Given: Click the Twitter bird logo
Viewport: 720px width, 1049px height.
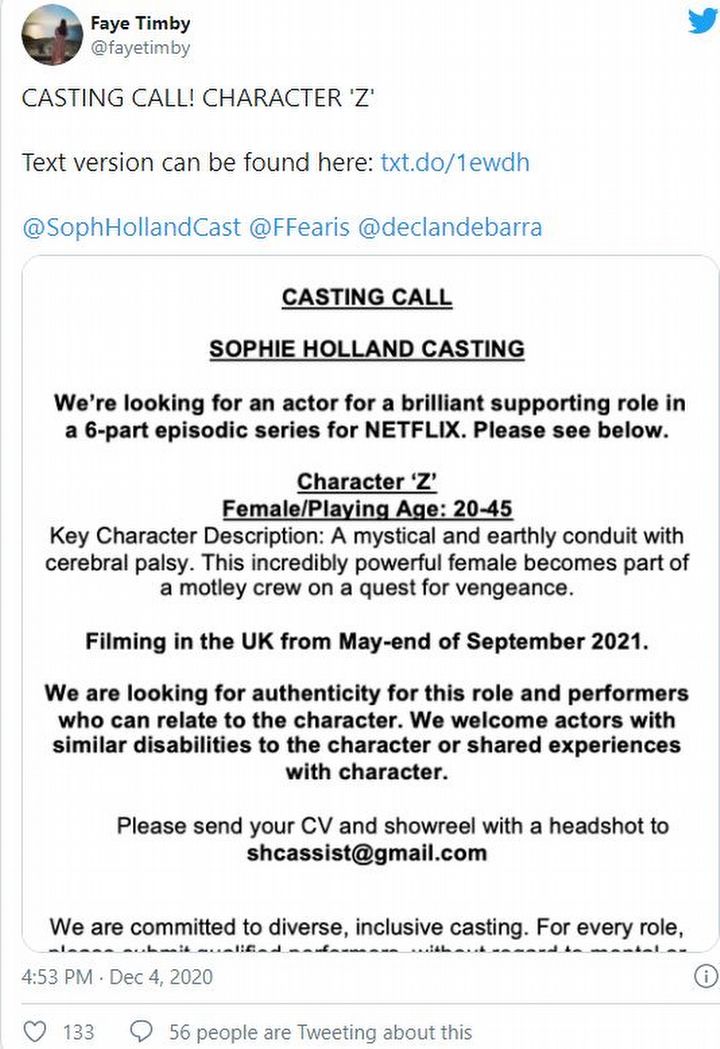Looking at the screenshot, I should click(x=702, y=21).
